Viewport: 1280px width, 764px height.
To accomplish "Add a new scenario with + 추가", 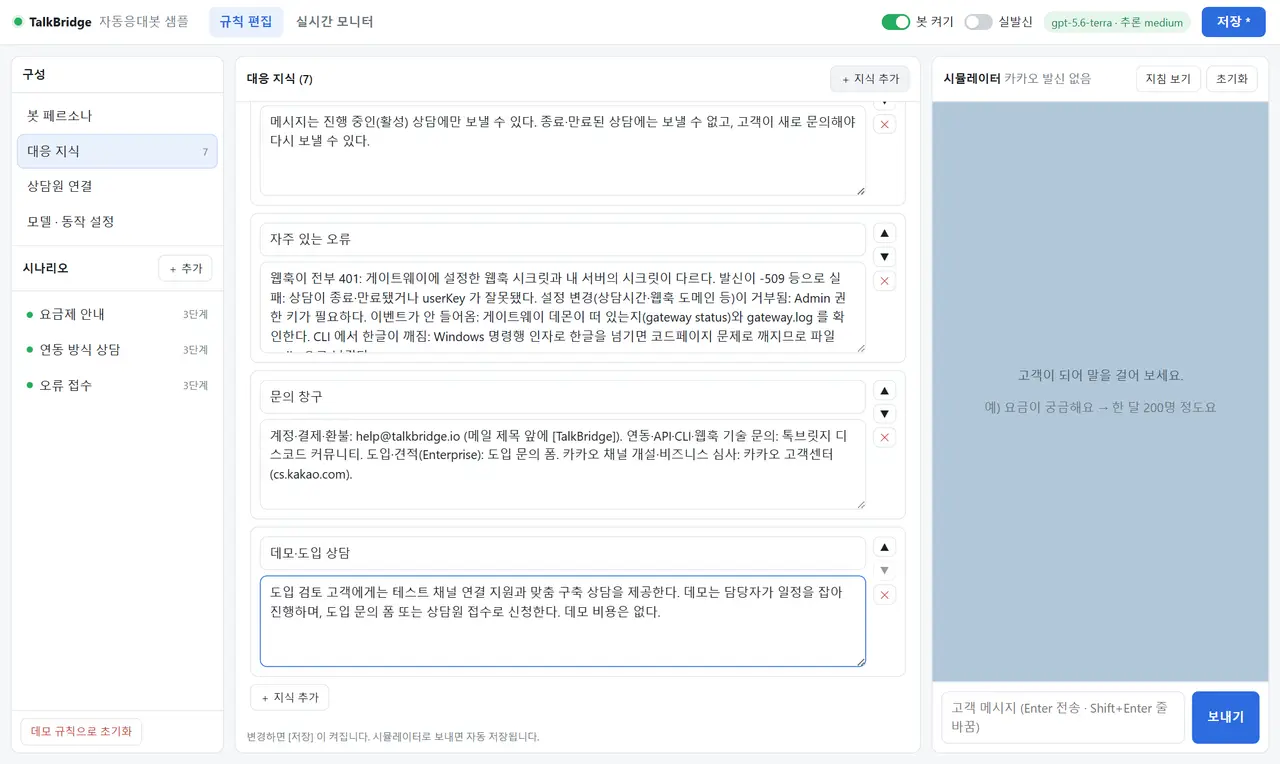I will click(x=185, y=268).
